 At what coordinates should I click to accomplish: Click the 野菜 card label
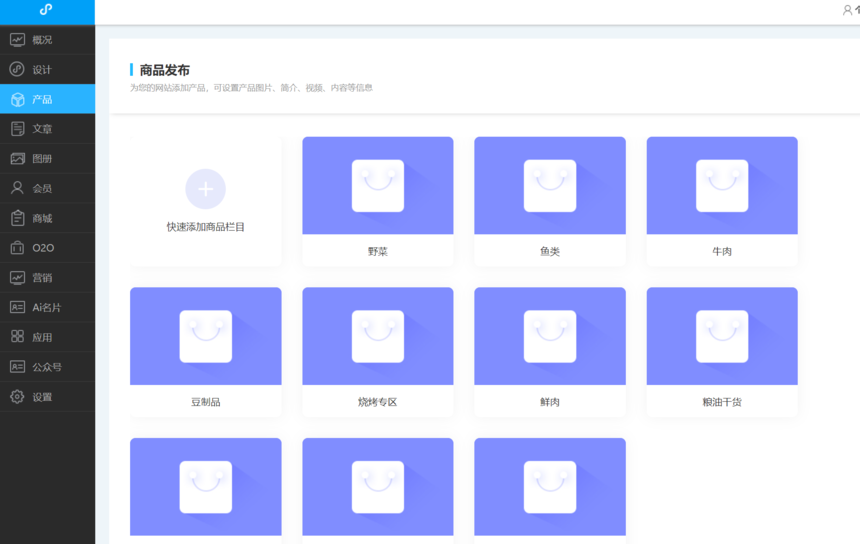click(378, 251)
